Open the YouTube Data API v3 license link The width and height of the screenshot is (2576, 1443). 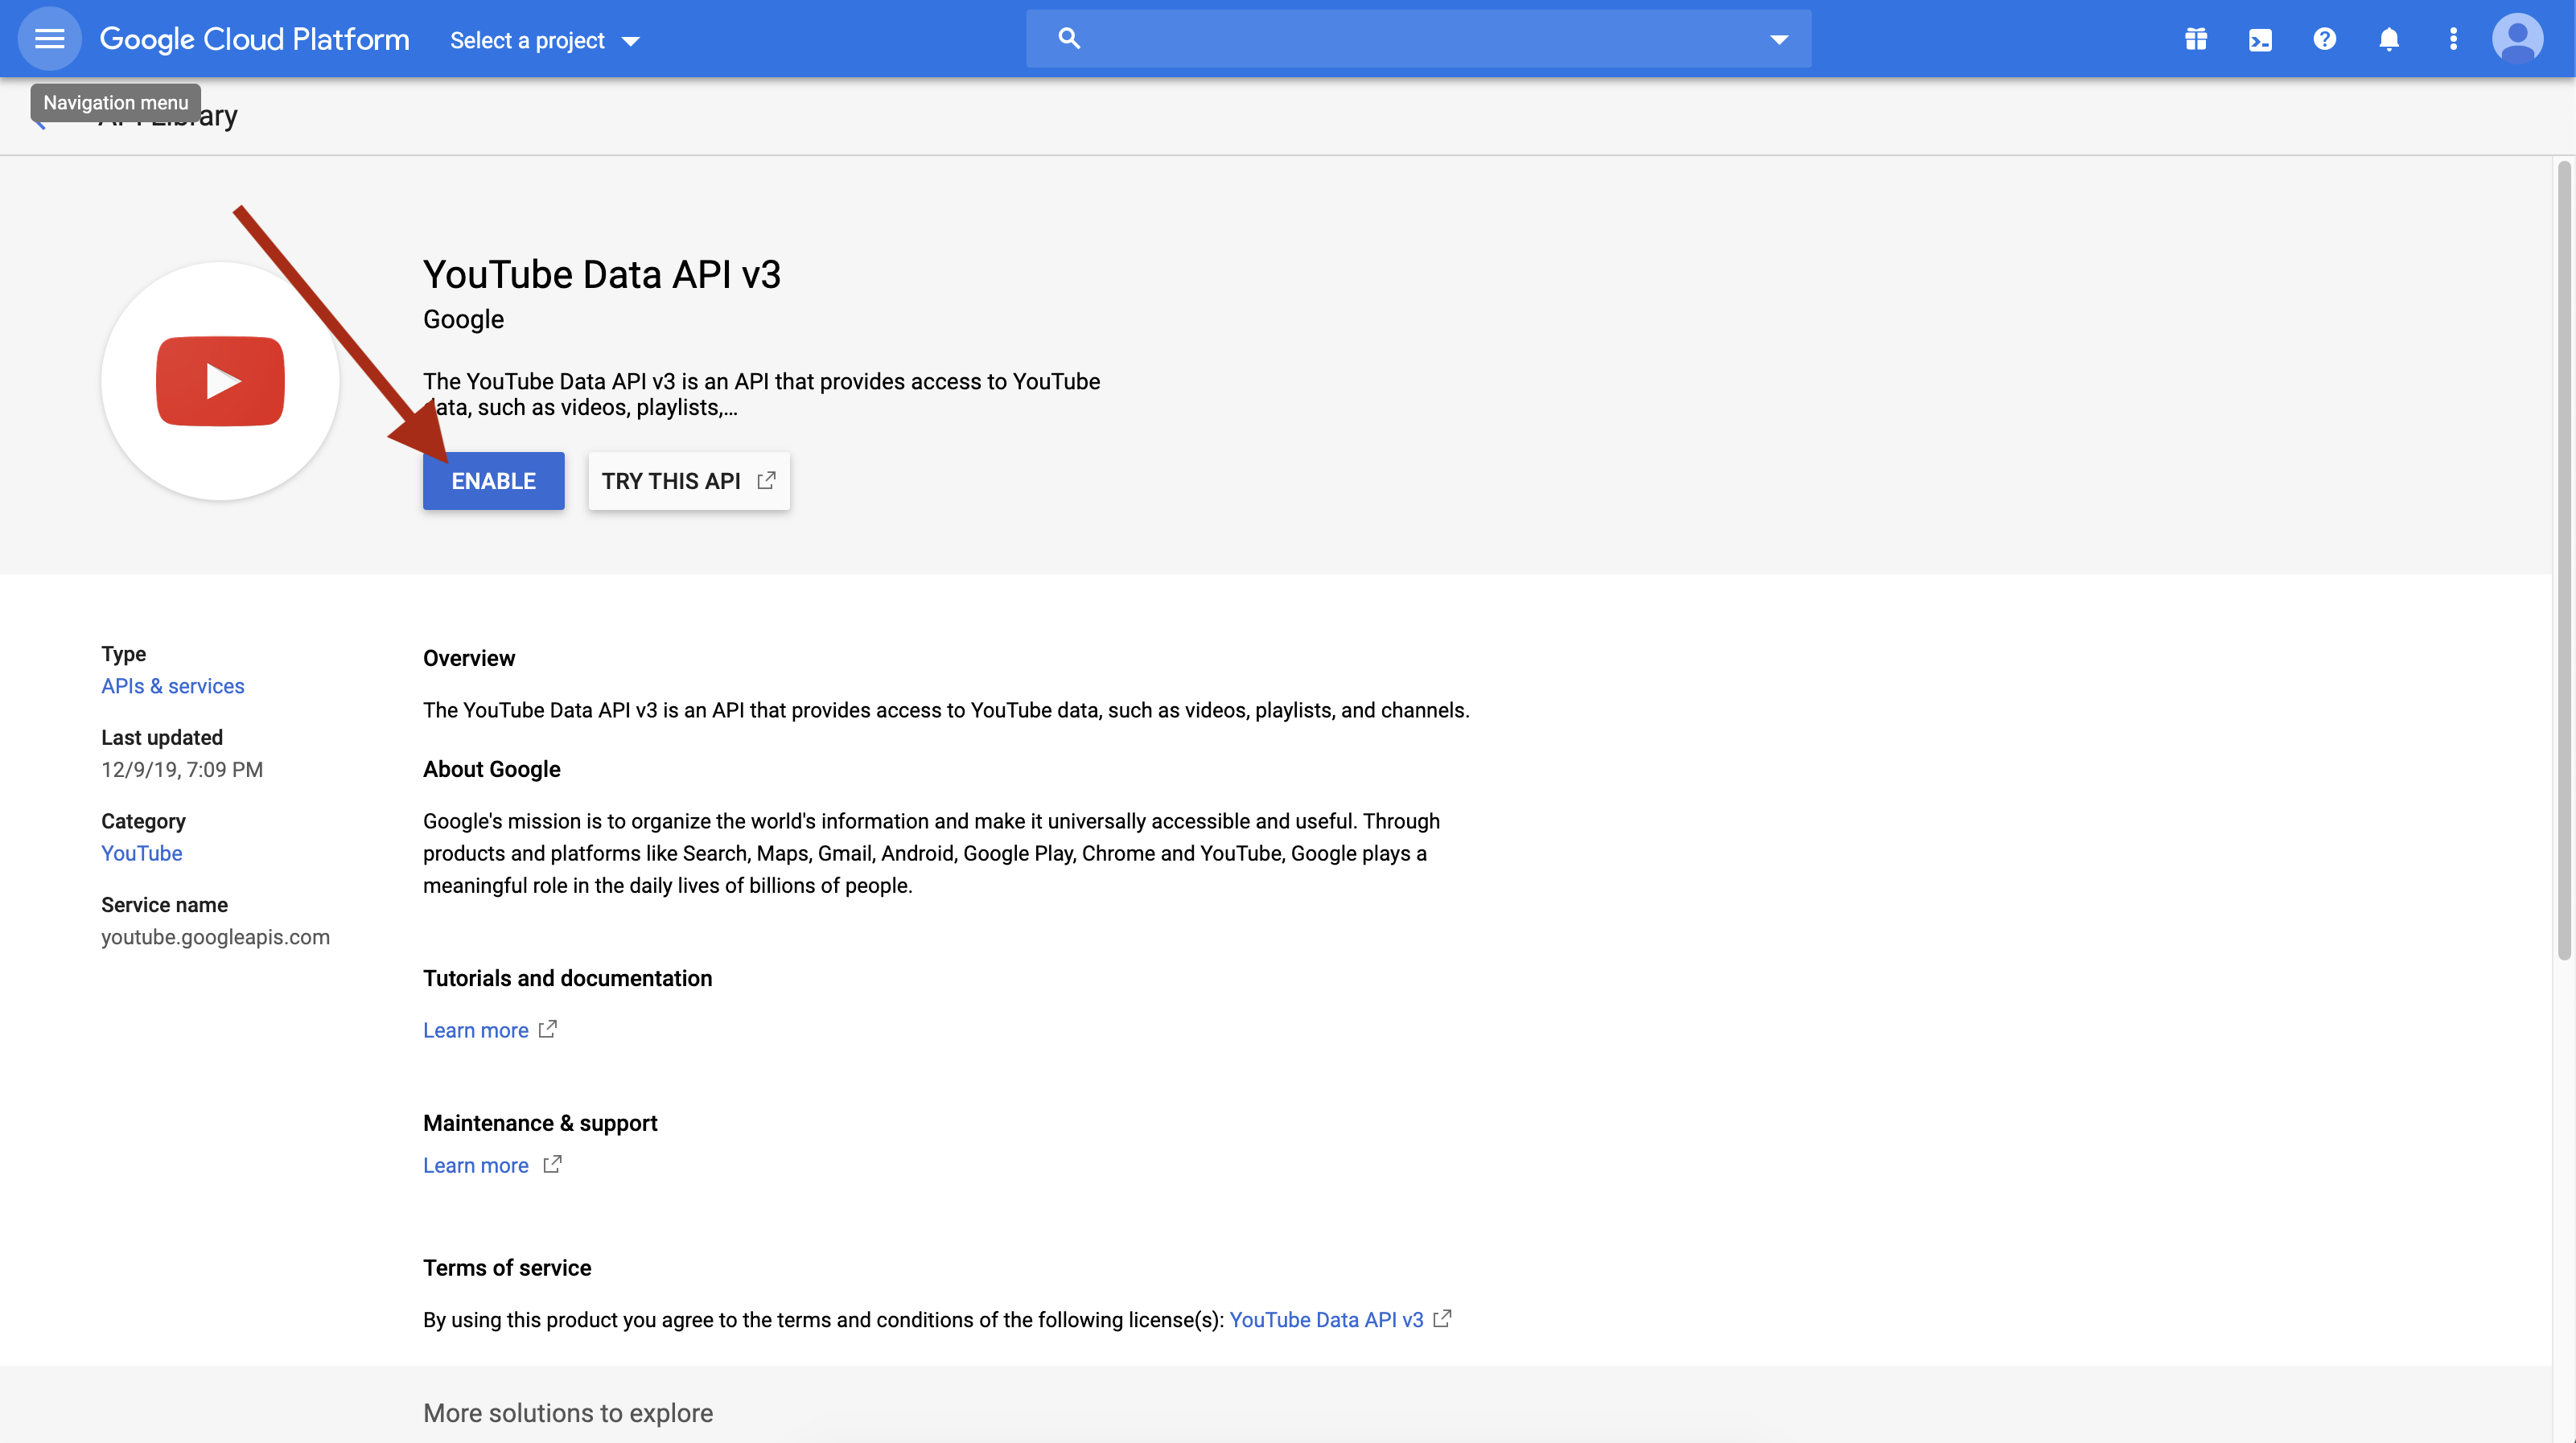[1326, 1319]
